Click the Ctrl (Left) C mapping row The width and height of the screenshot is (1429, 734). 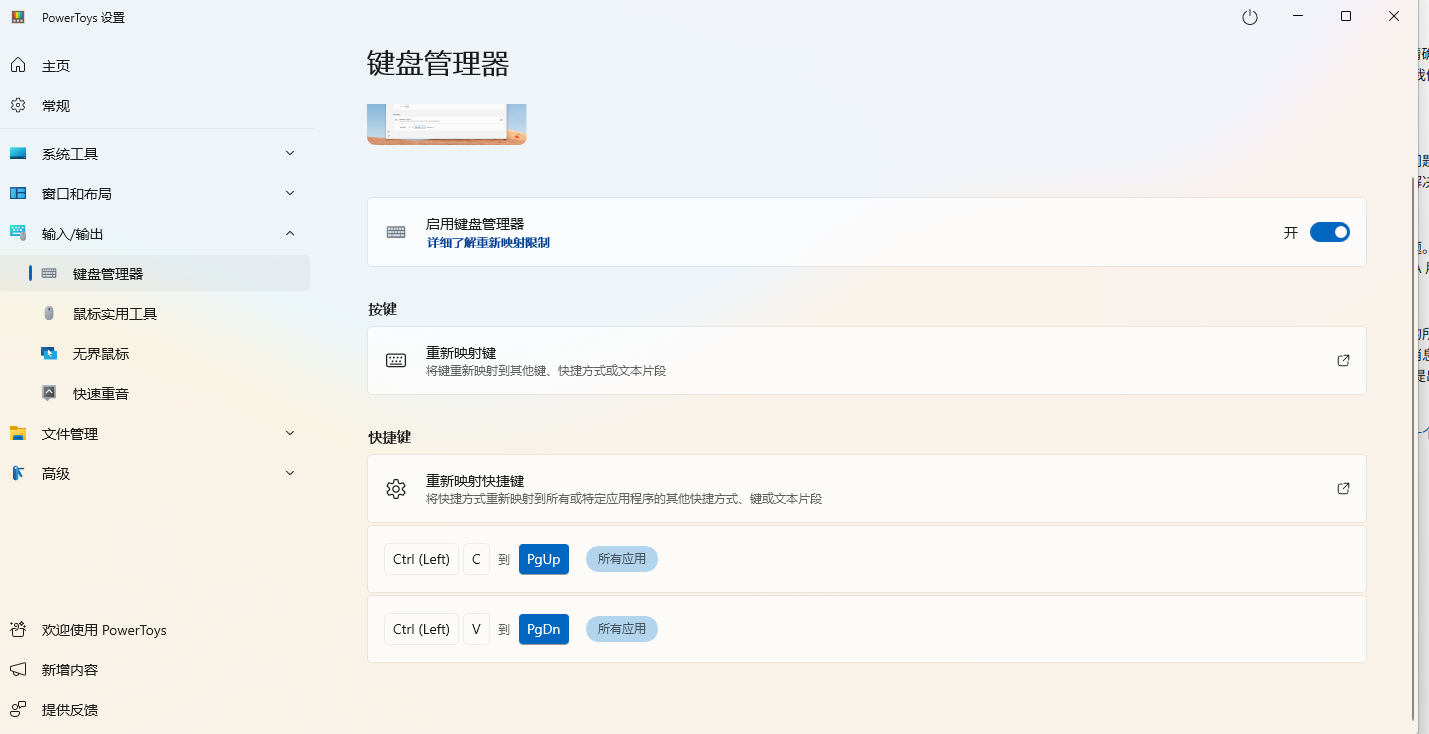coord(867,559)
